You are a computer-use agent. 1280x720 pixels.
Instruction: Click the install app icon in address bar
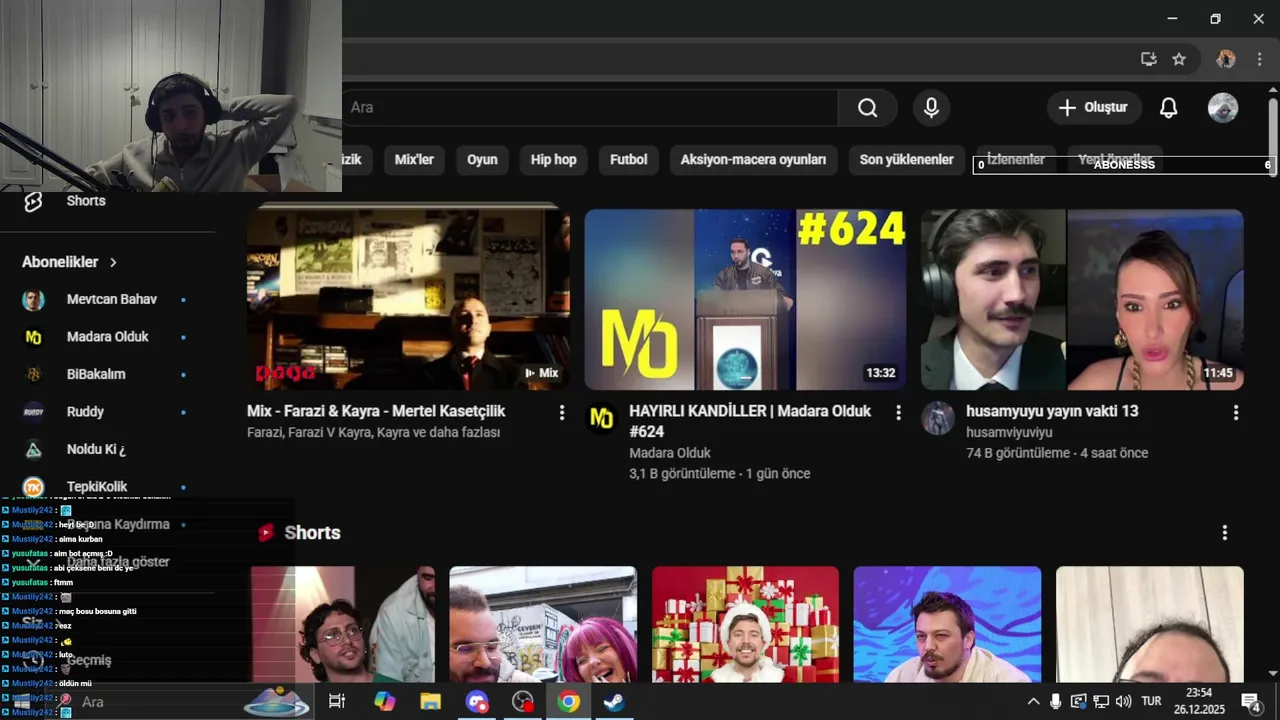point(1149,59)
